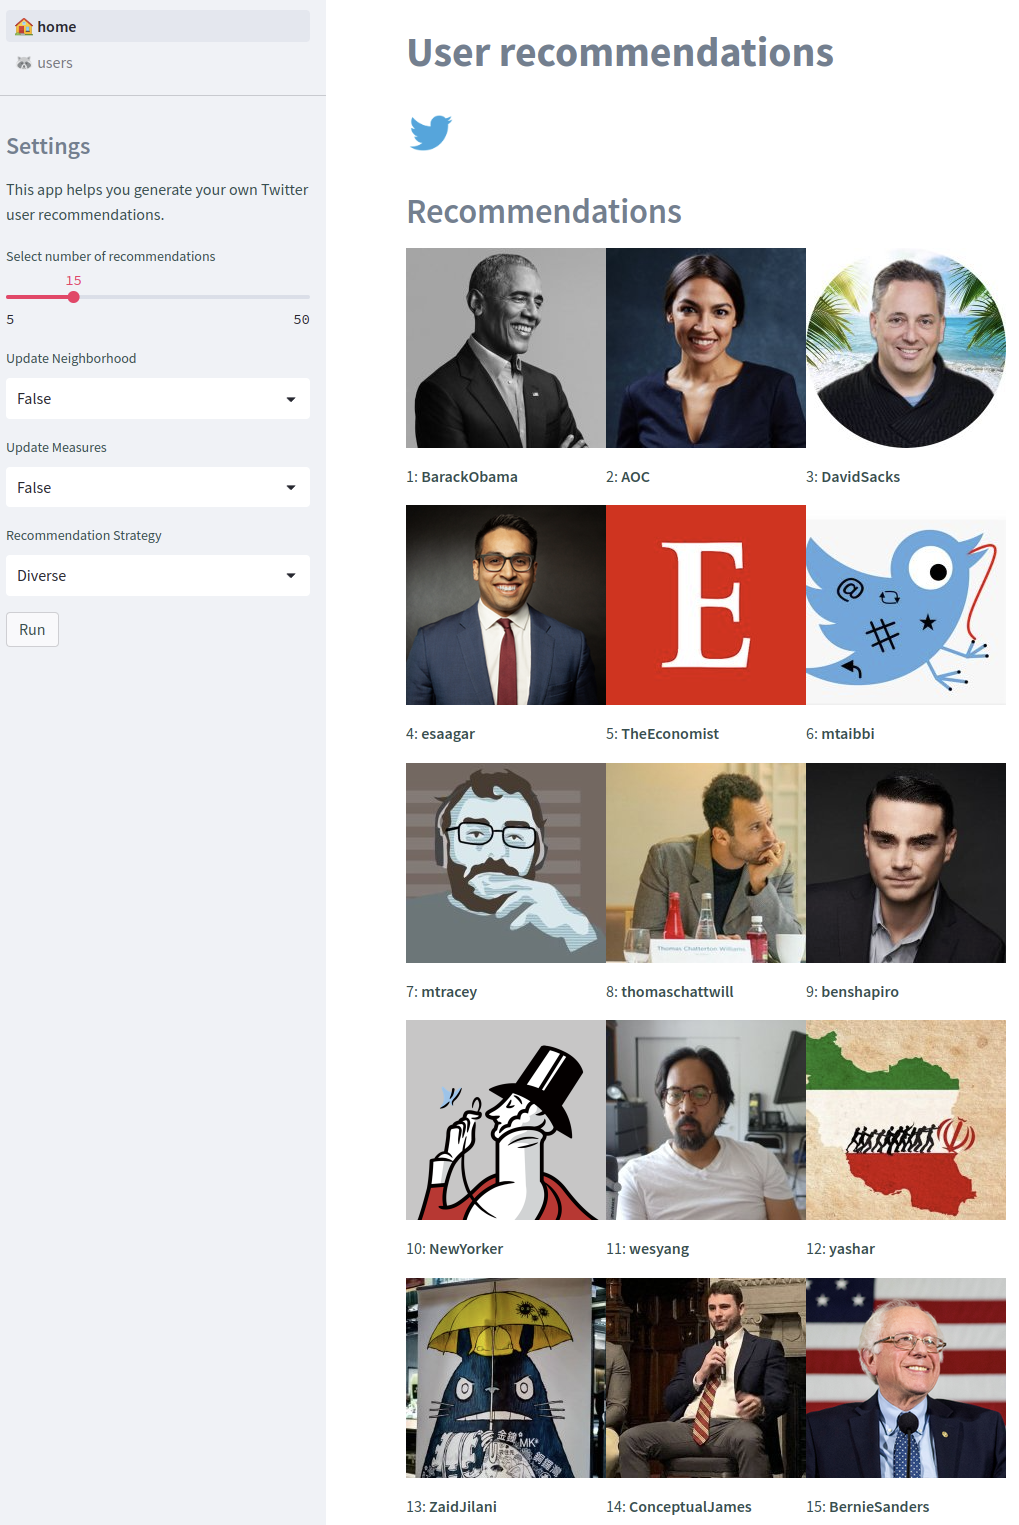Click the yashar Iran map avatar

906,1120
